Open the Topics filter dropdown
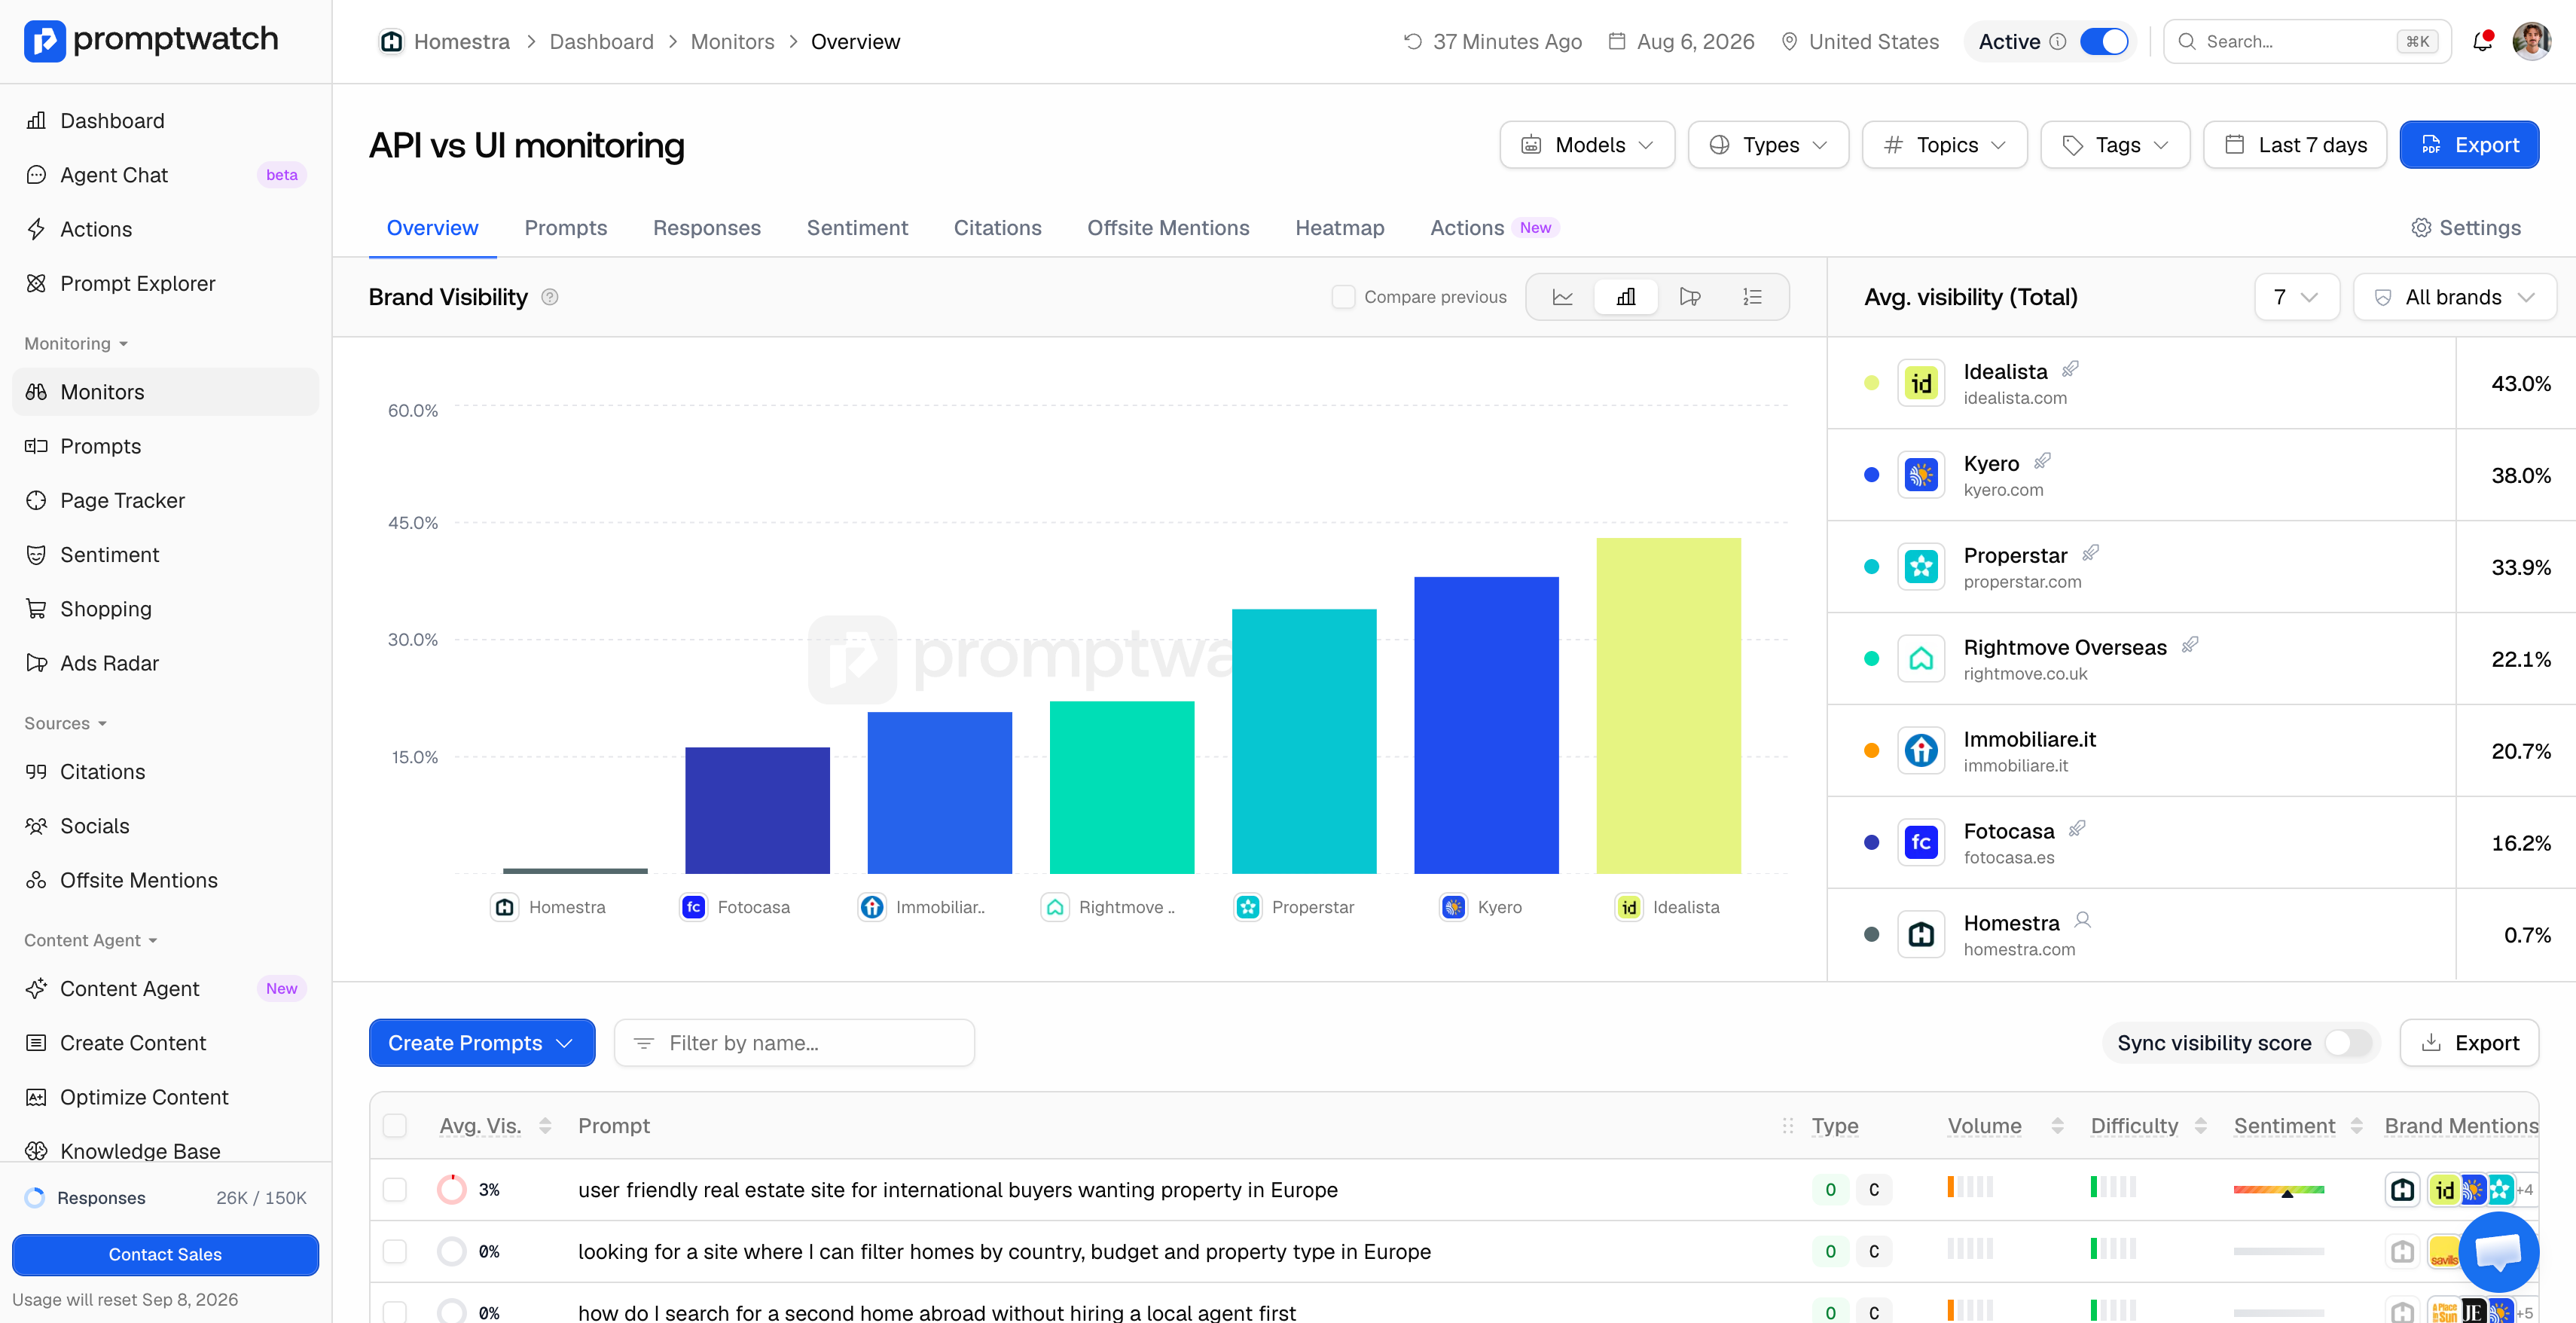 click(1944, 145)
